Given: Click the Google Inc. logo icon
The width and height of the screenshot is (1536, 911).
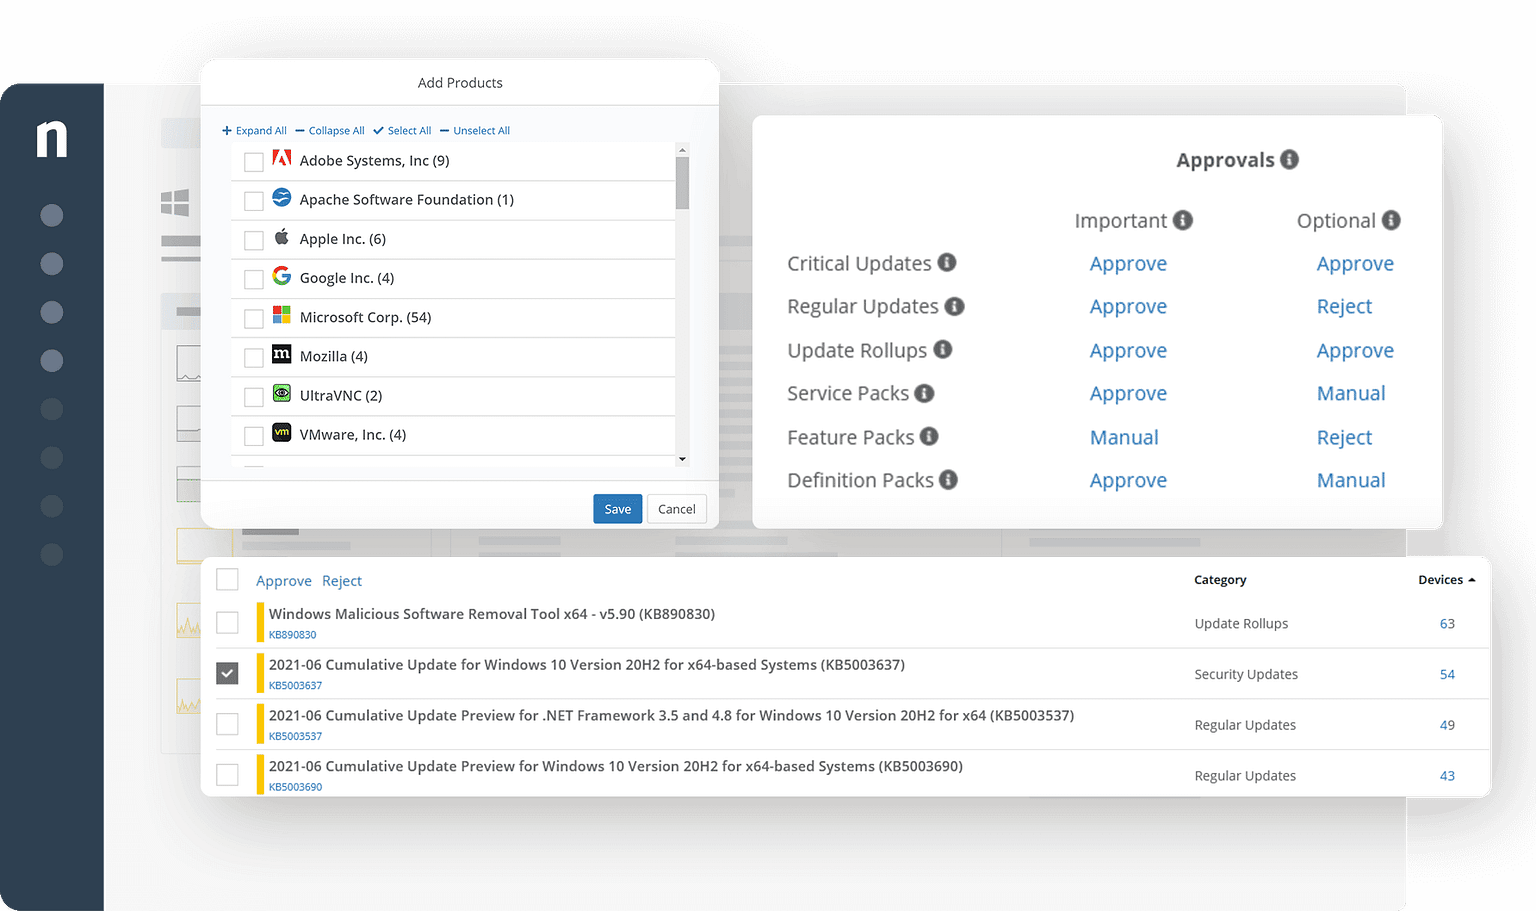Looking at the screenshot, I should [x=281, y=277].
